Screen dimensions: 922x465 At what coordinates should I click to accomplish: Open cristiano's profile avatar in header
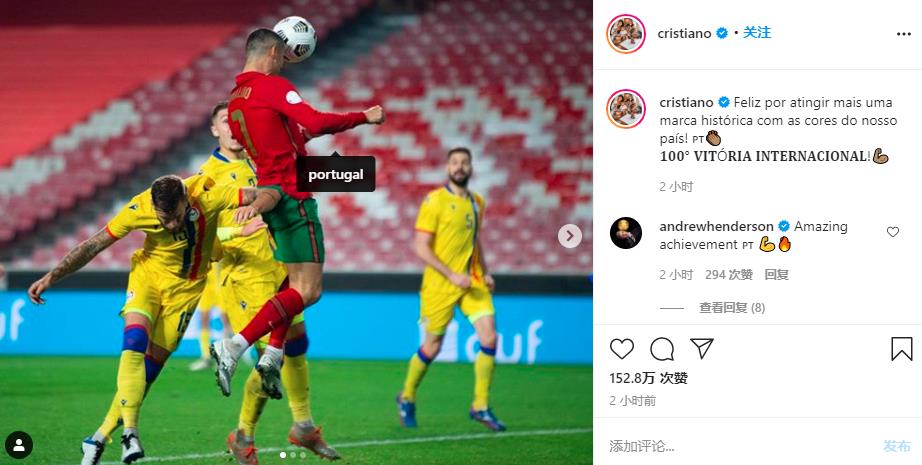[x=626, y=34]
